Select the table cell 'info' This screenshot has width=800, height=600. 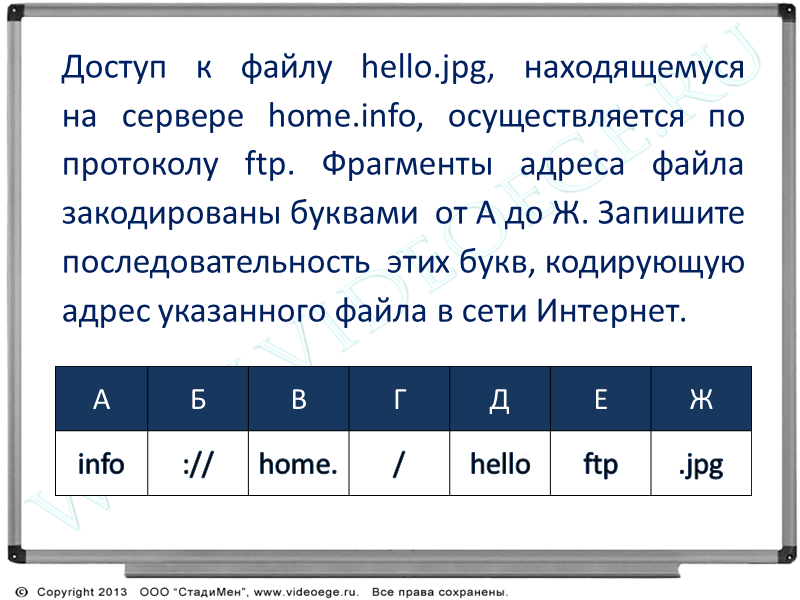pyautogui.click(x=102, y=463)
